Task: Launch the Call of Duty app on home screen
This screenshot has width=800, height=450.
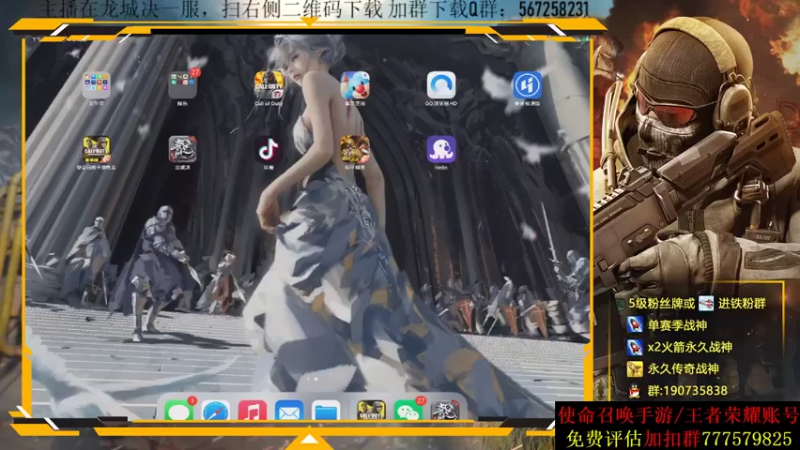Action: (269, 85)
